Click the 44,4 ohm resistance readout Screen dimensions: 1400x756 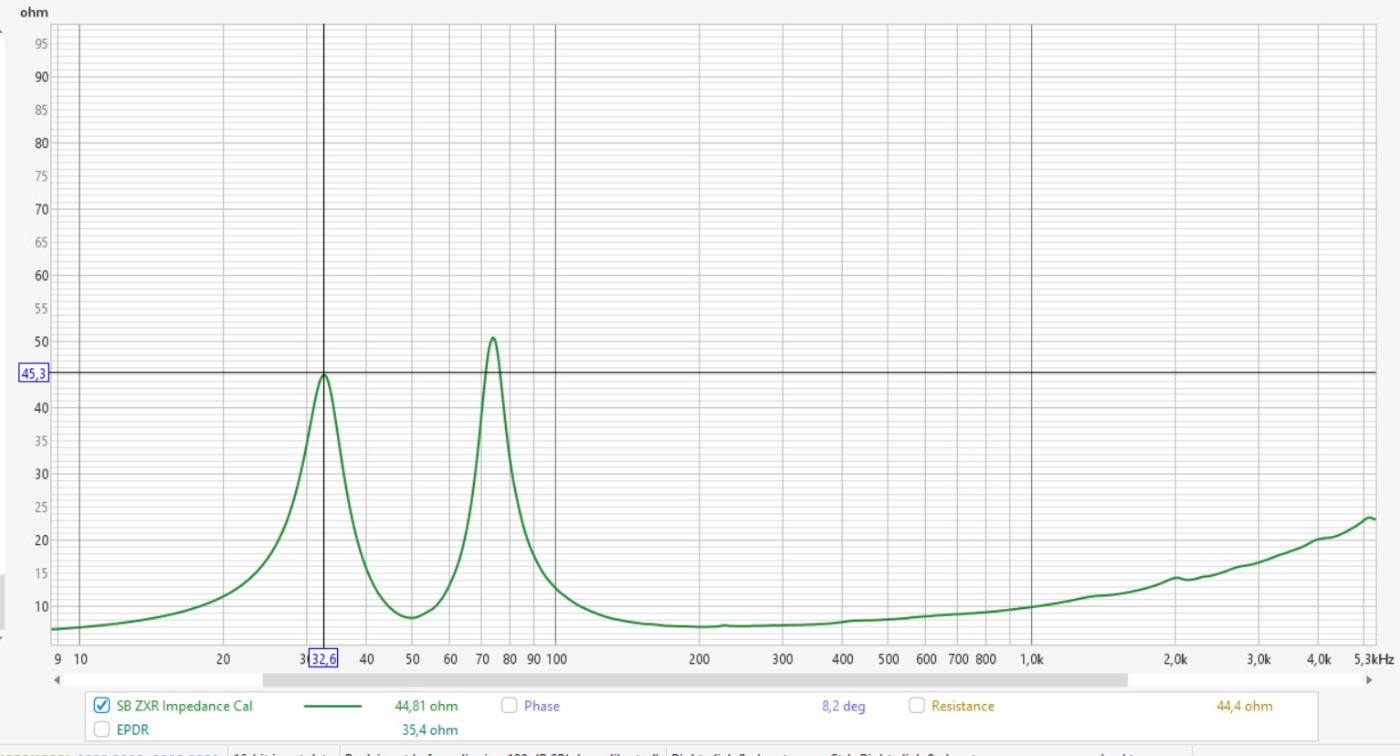coord(1244,706)
